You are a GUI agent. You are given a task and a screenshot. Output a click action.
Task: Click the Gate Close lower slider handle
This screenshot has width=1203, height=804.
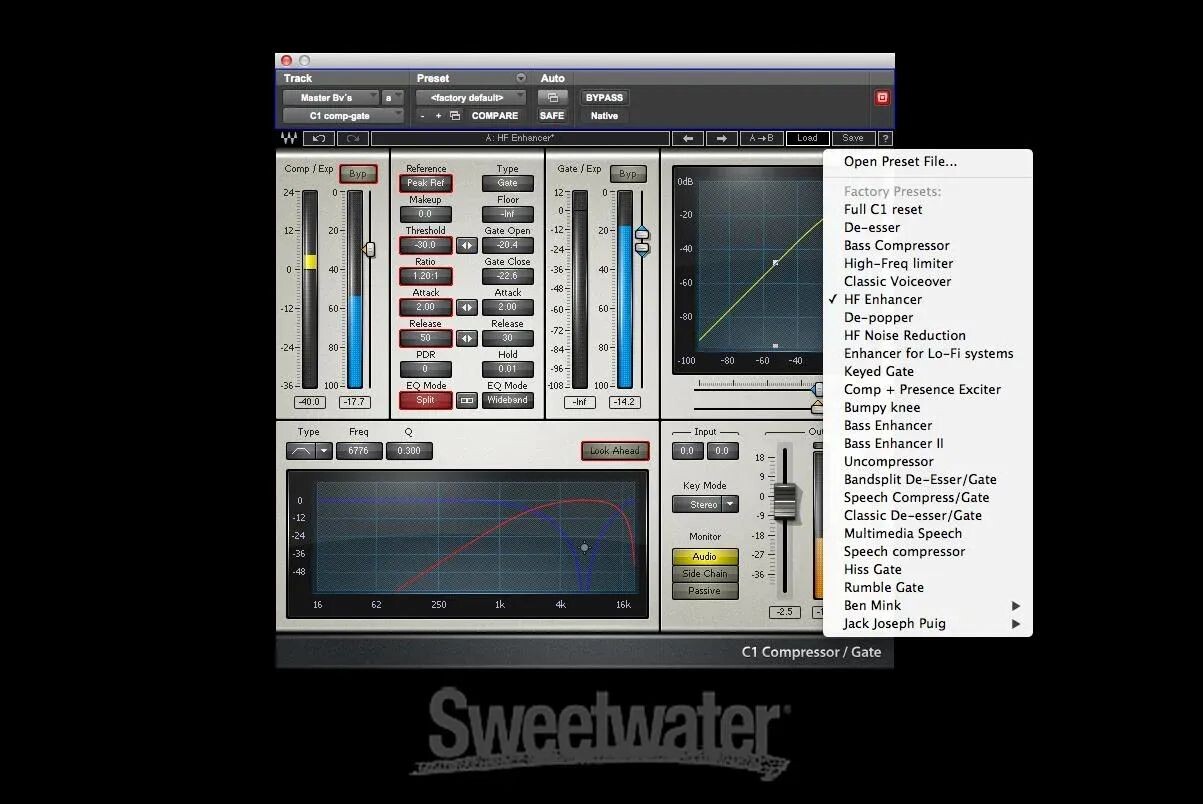click(x=642, y=248)
